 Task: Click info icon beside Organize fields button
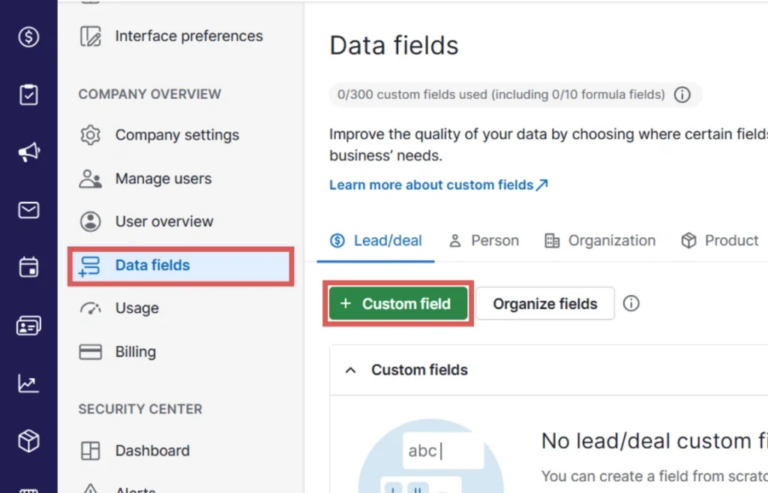point(631,303)
